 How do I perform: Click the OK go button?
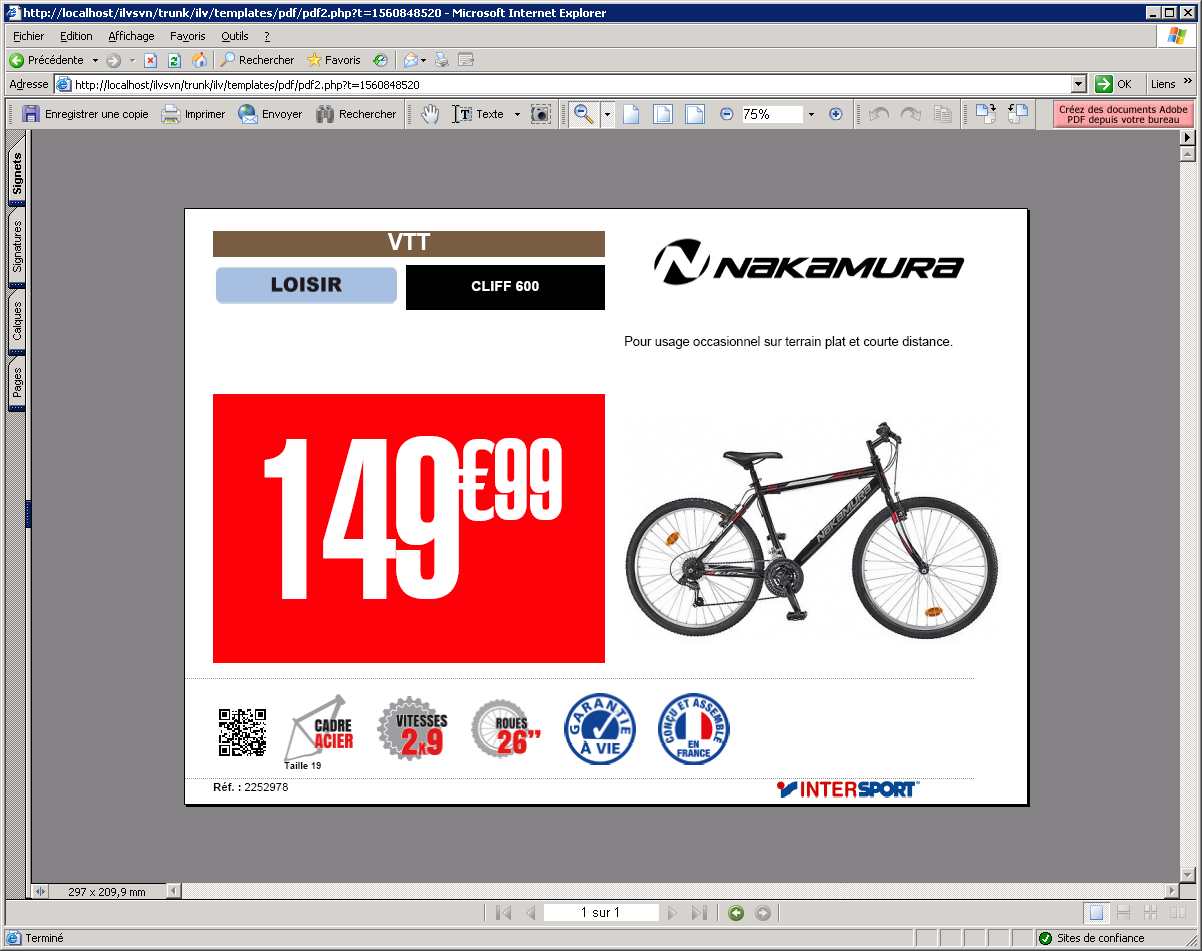[1114, 85]
